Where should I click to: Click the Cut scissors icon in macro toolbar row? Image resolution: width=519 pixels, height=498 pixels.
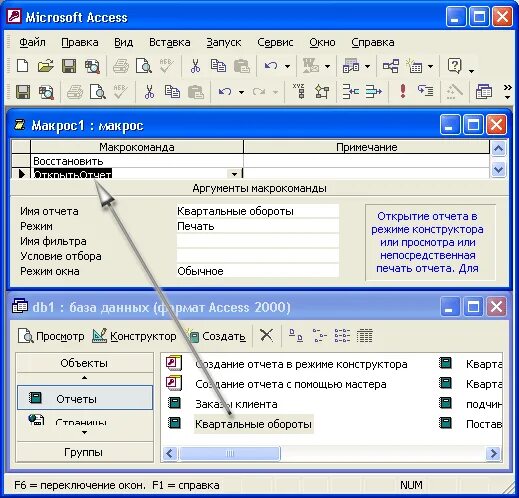149,92
